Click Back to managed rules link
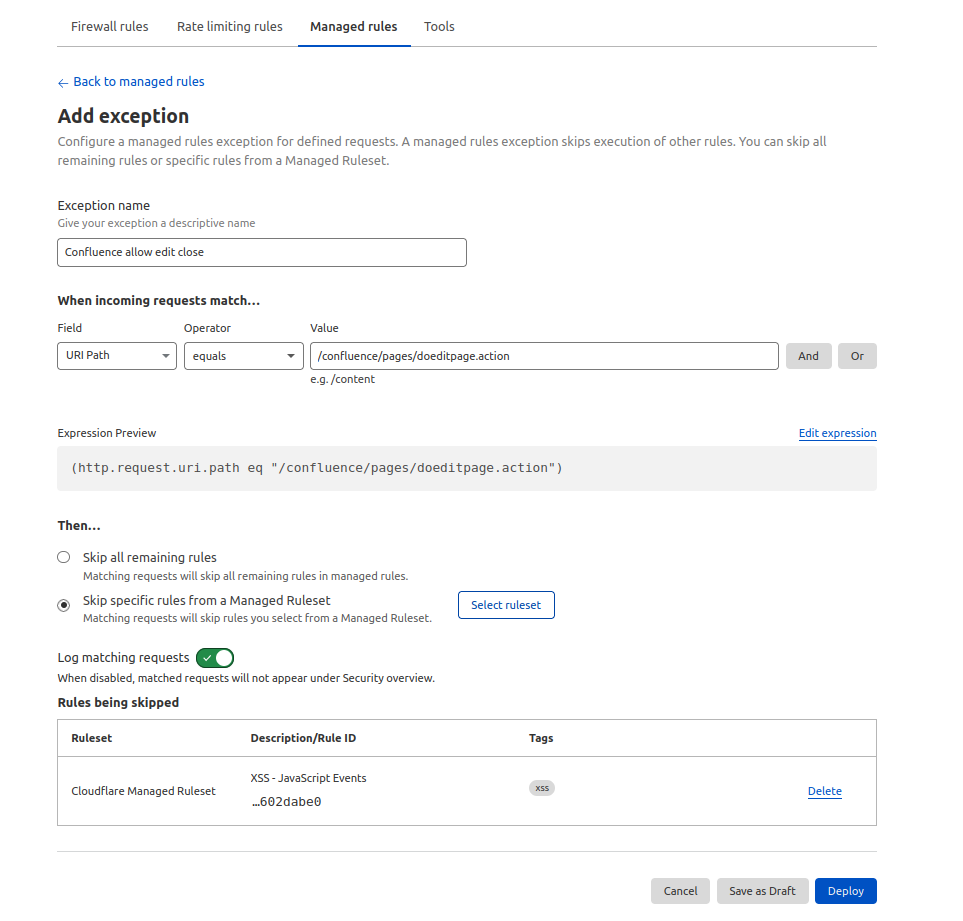963x921 pixels. point(139,82)
